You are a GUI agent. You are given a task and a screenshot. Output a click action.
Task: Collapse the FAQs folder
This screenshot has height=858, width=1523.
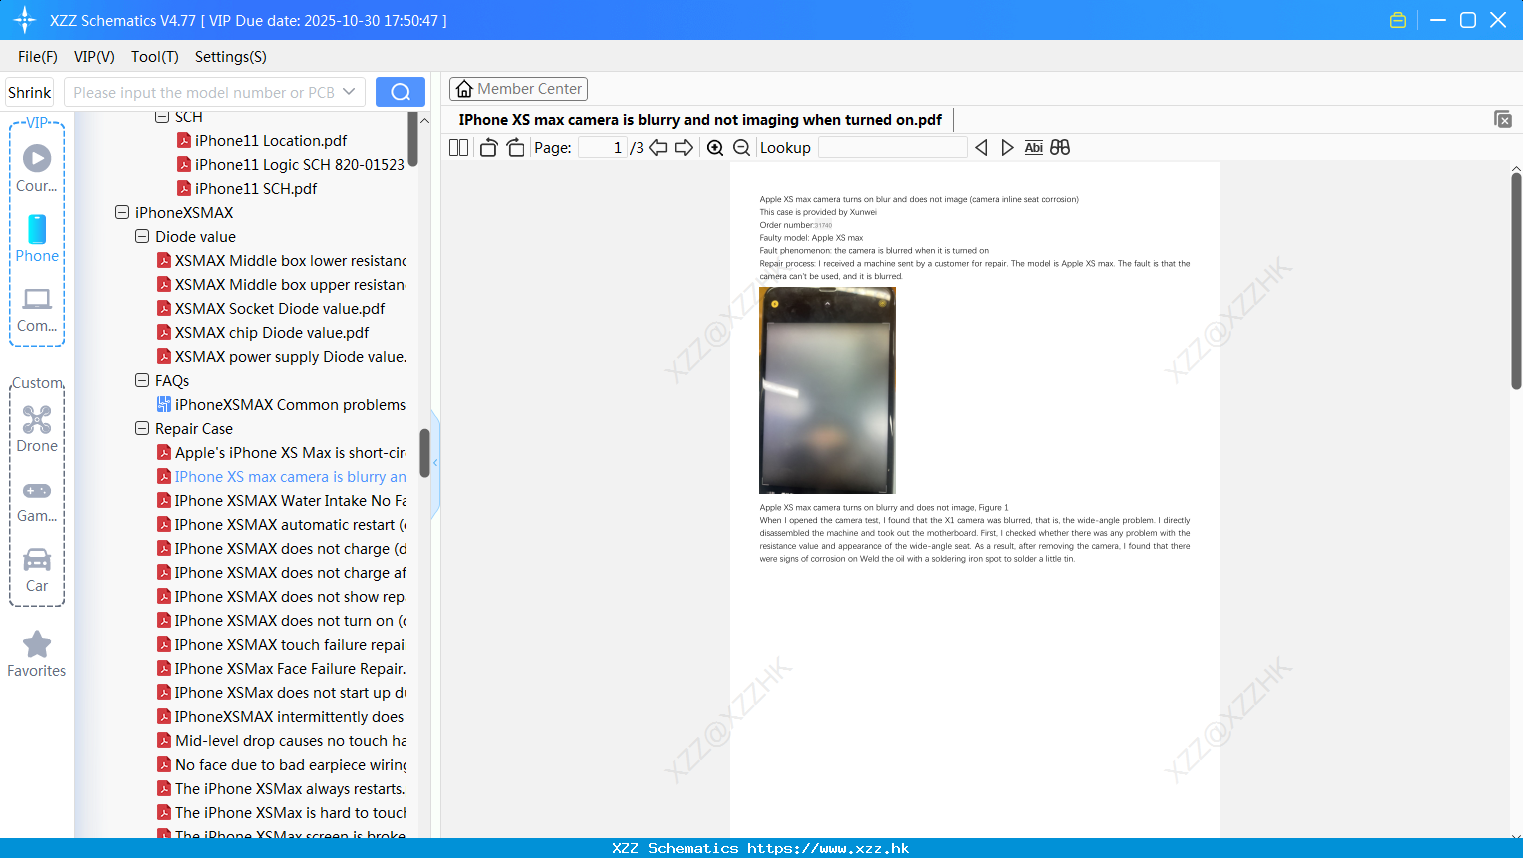coord(142,380)
